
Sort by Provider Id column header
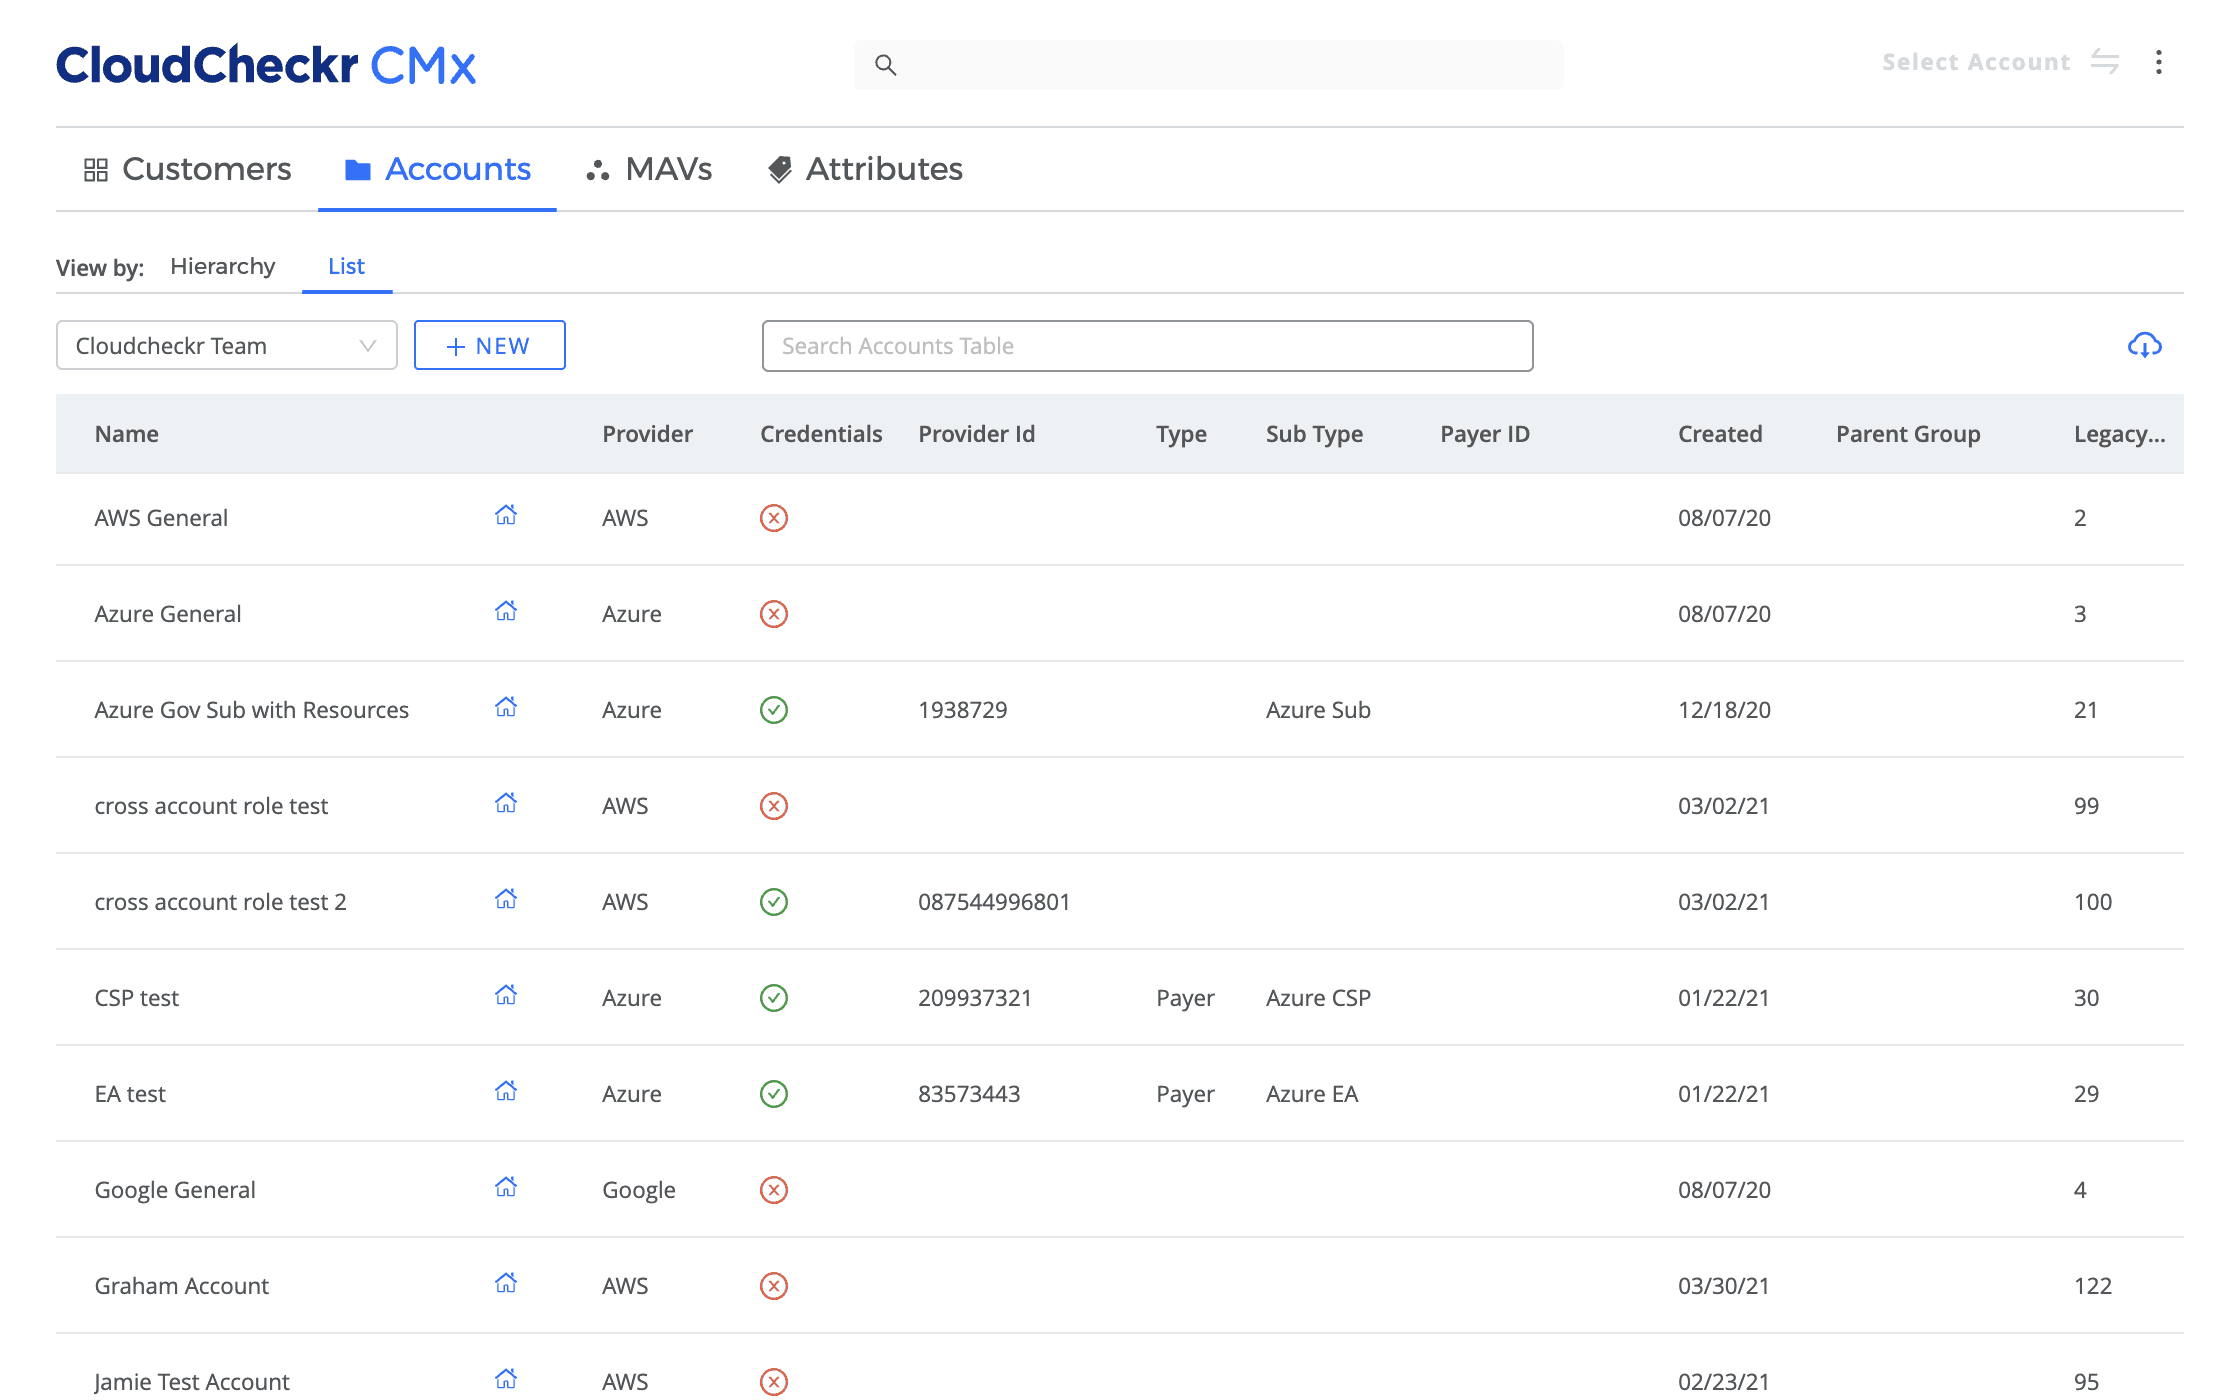pos(977,434)
